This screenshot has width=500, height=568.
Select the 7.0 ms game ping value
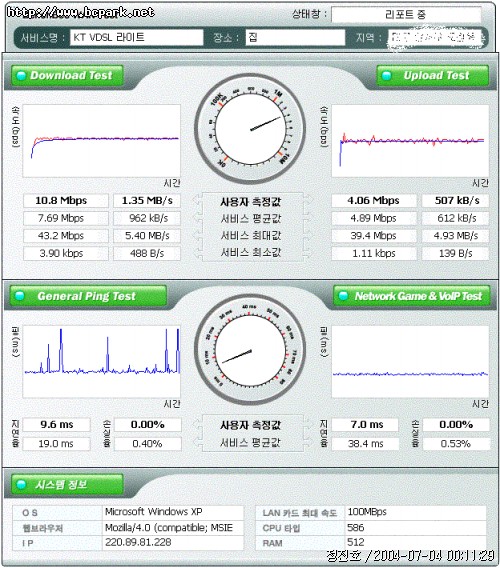coord(365,425)
